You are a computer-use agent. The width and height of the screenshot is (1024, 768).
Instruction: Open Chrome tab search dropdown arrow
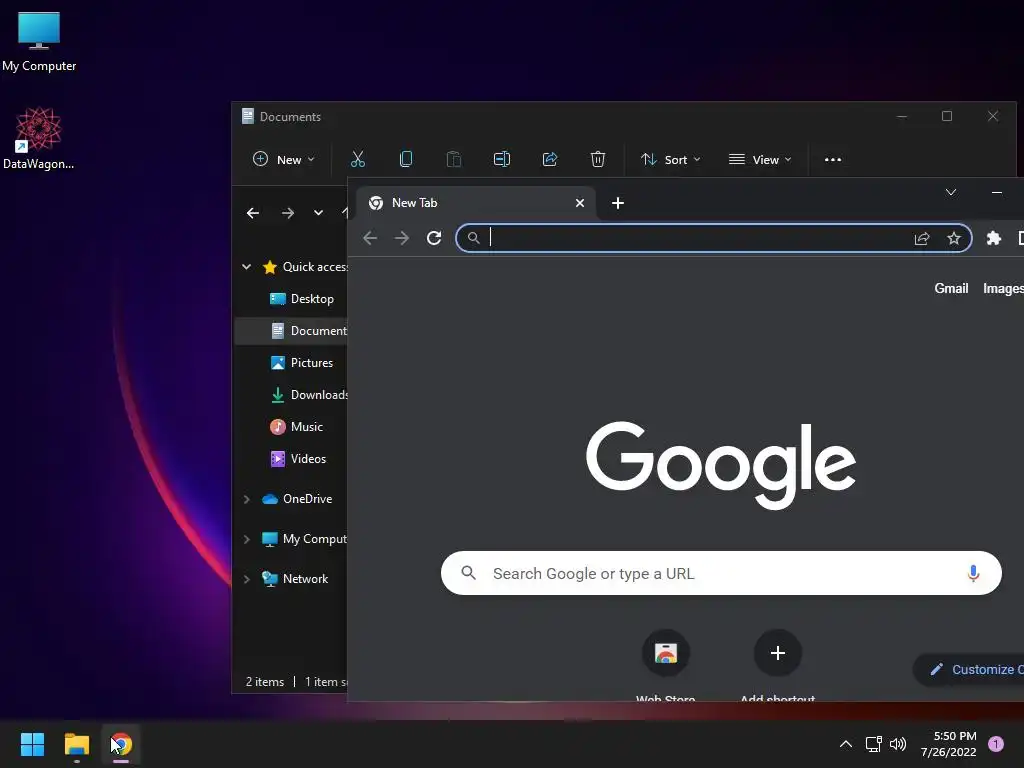[951, 192]
